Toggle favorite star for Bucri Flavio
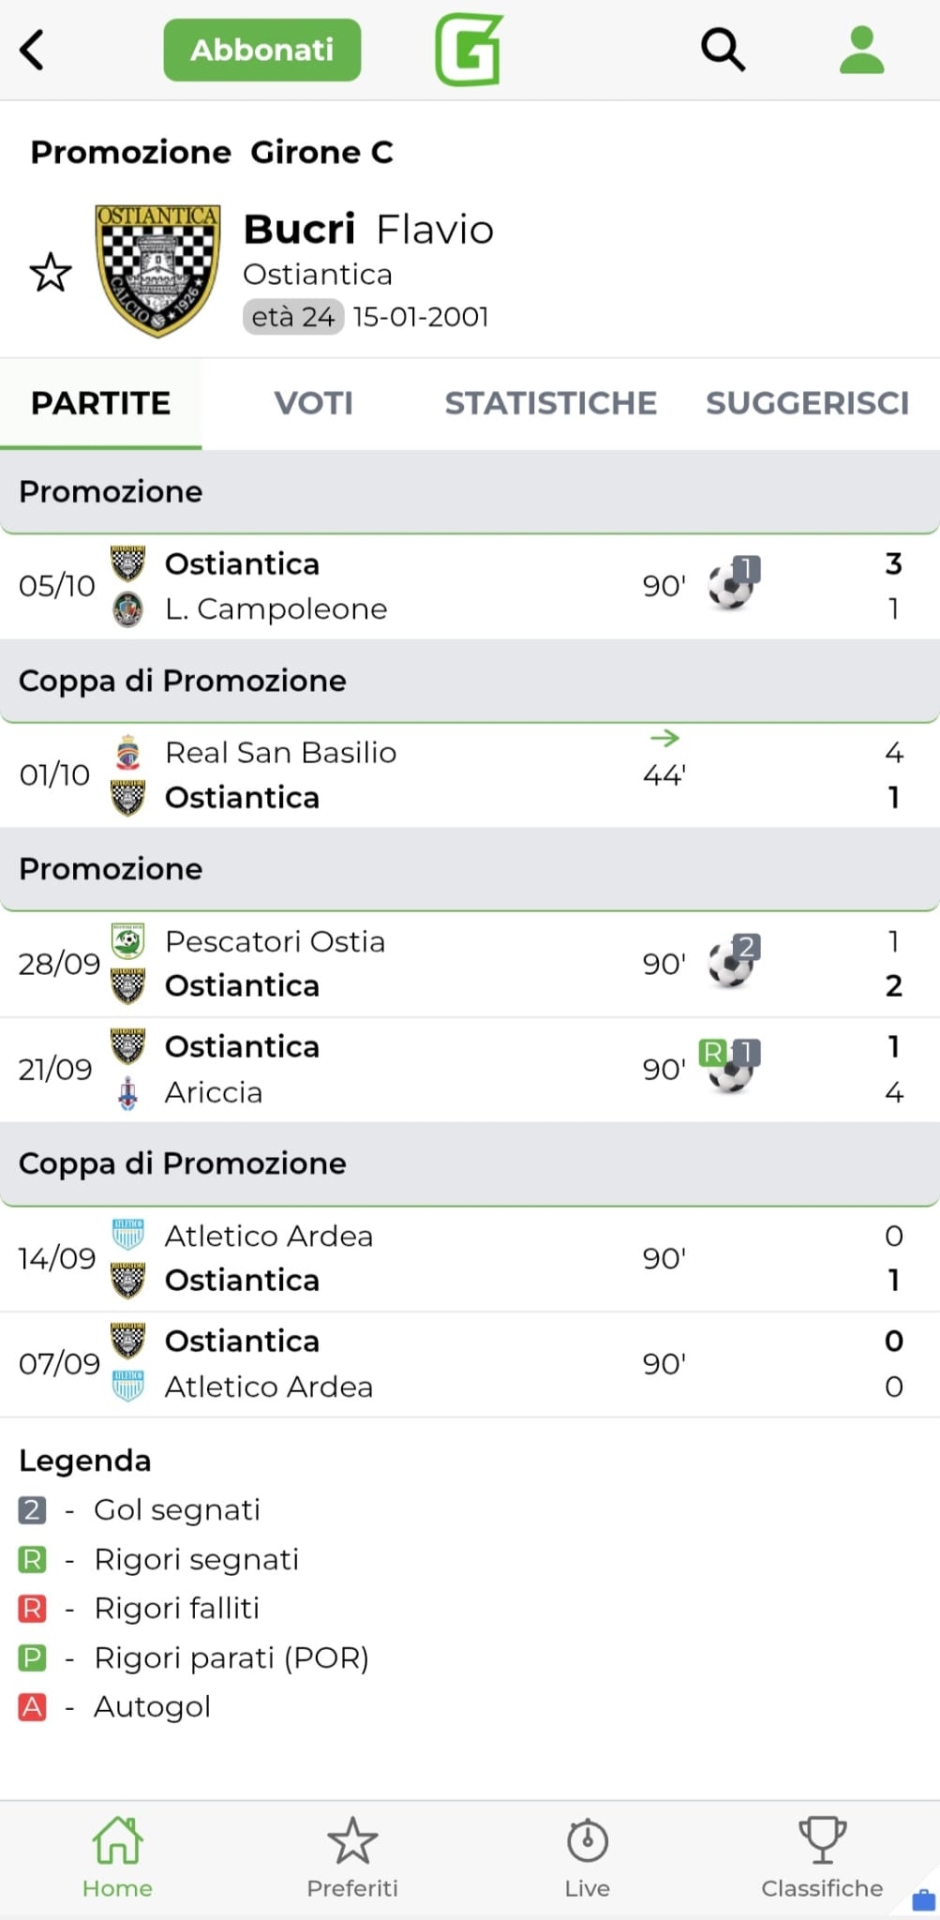Image resolution: width=940 pixels, height=1920 pixels. click(x=50, y=272)
